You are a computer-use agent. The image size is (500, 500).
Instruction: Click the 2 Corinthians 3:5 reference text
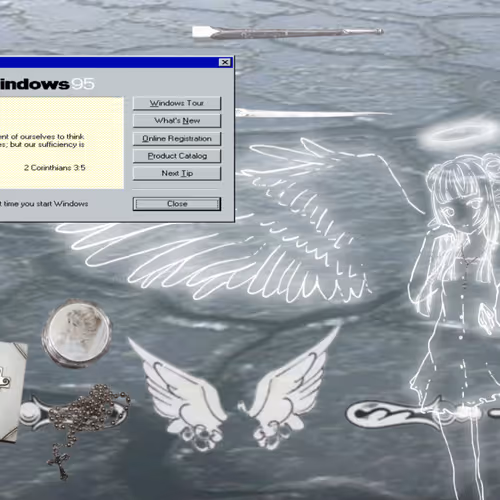click(55, 168)
